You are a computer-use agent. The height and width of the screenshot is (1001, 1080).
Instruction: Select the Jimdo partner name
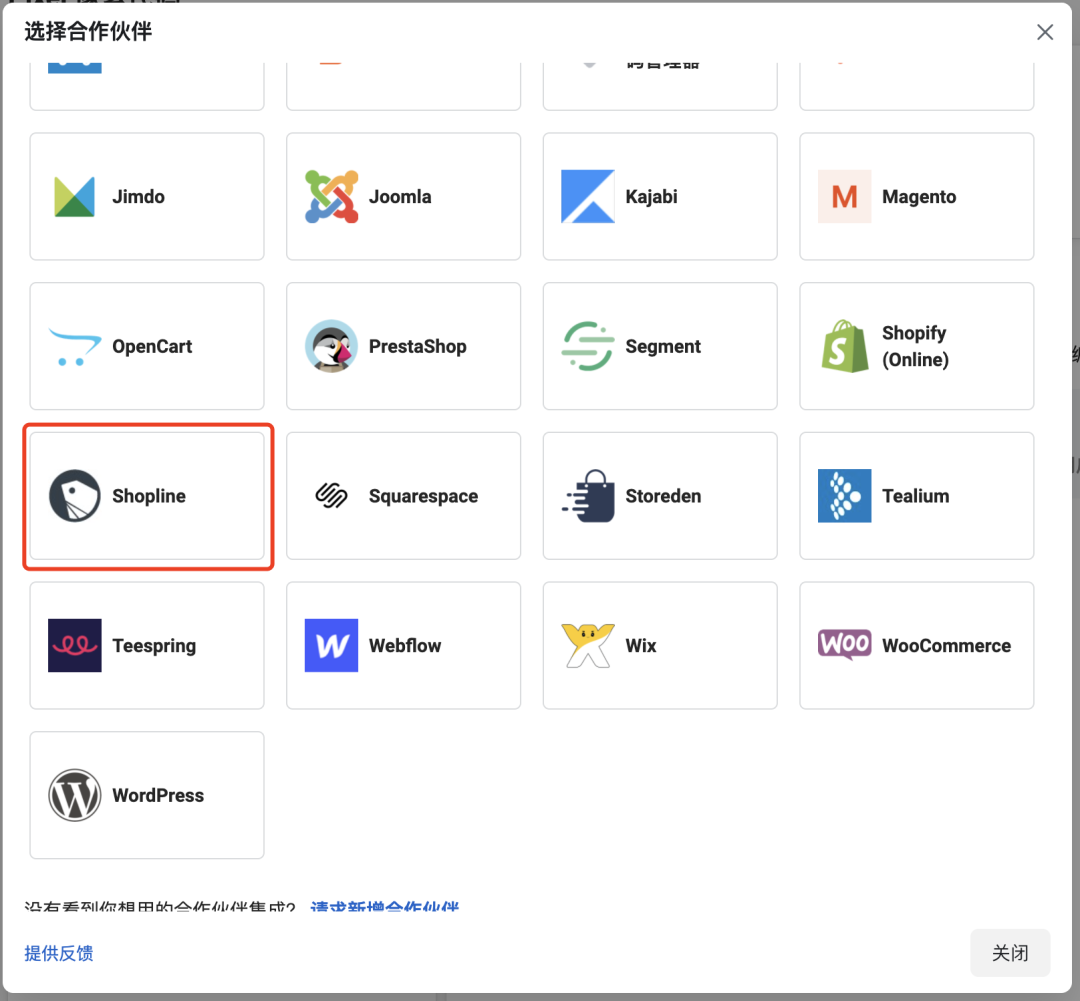[138, 197]
